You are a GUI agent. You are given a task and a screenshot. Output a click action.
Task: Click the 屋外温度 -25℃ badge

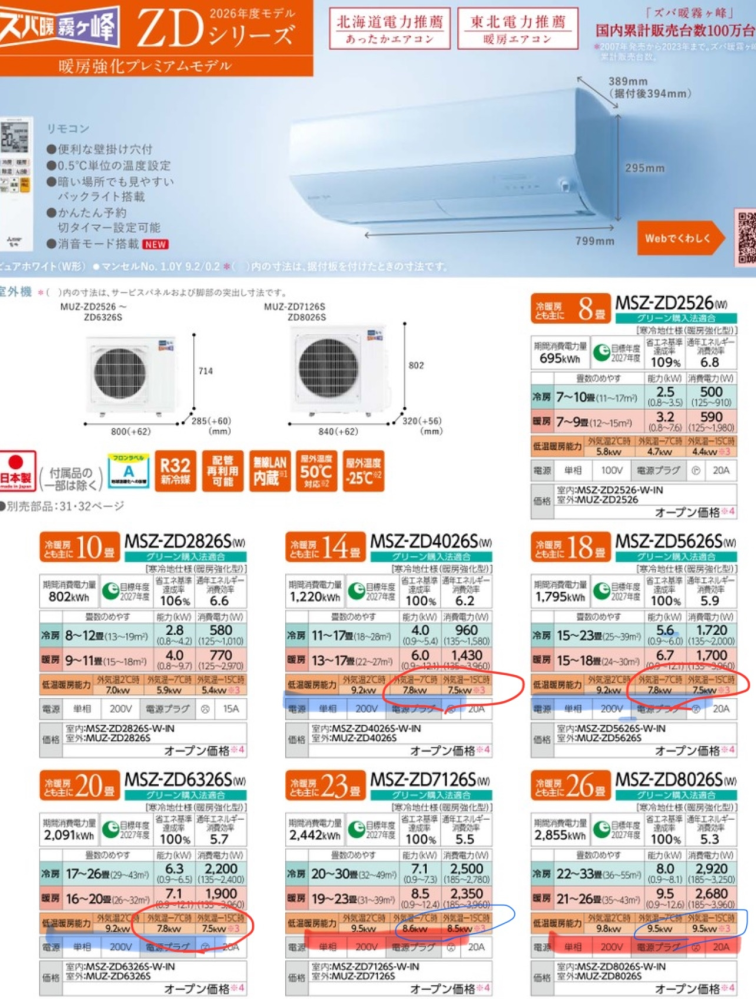pos(363,471)
